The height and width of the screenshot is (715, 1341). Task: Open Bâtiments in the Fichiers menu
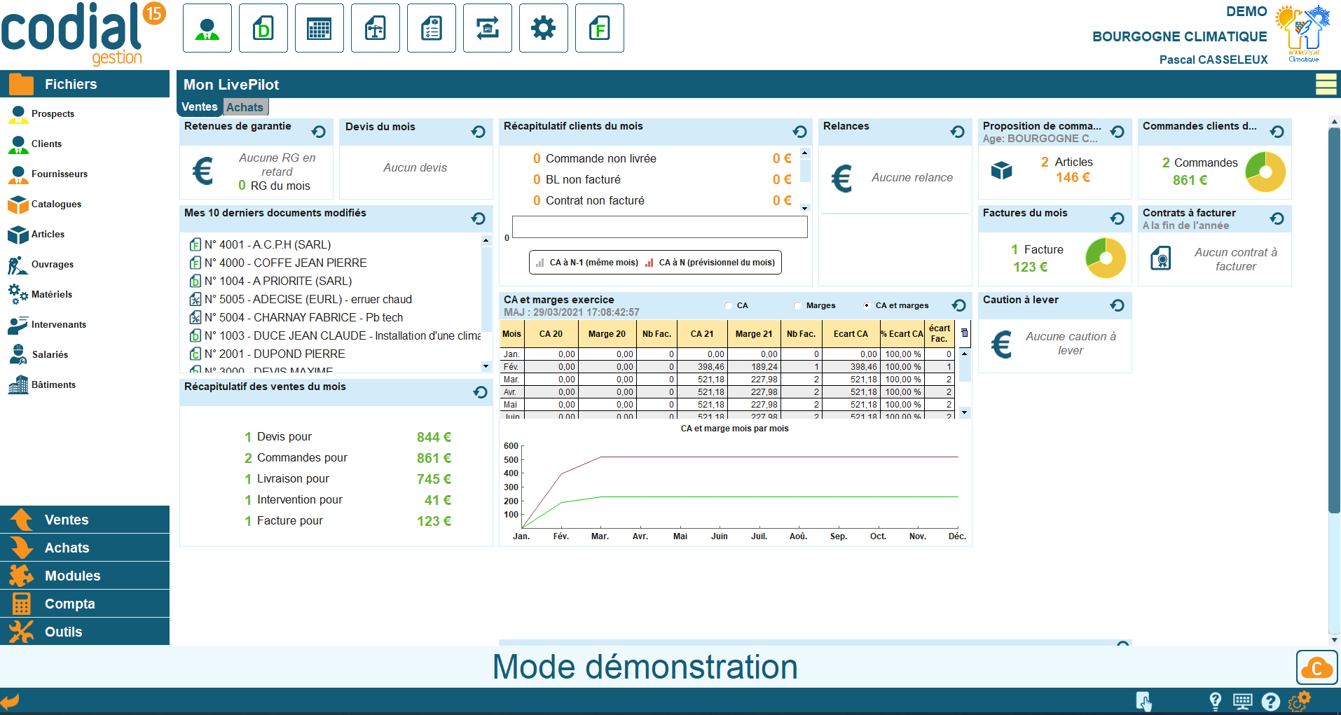click(x=53, y=385)
